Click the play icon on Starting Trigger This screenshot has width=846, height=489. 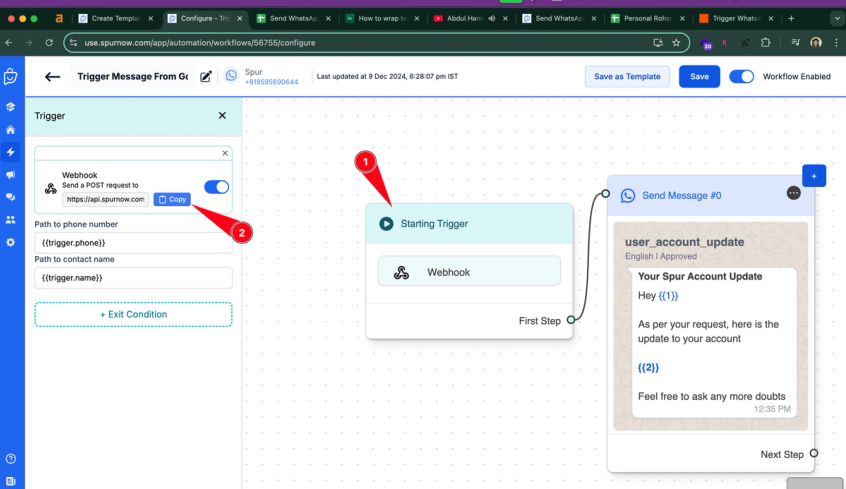click(386, 223)
